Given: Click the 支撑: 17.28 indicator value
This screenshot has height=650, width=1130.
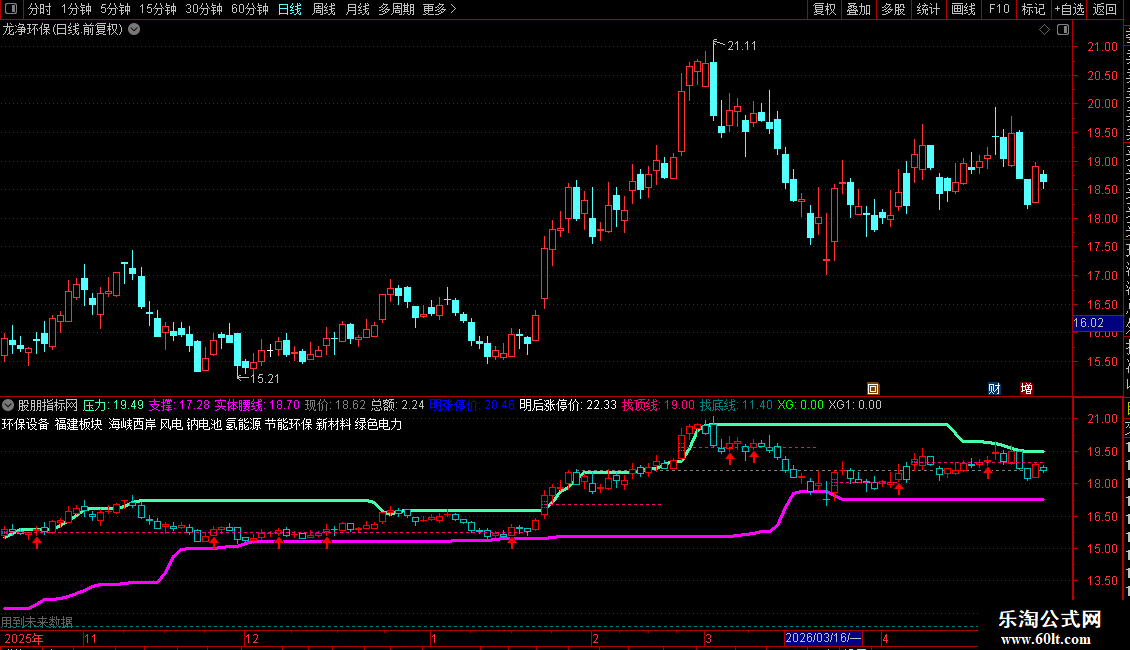Looking at the screenshot, I should pyautogui.click(x=179, y=405).
